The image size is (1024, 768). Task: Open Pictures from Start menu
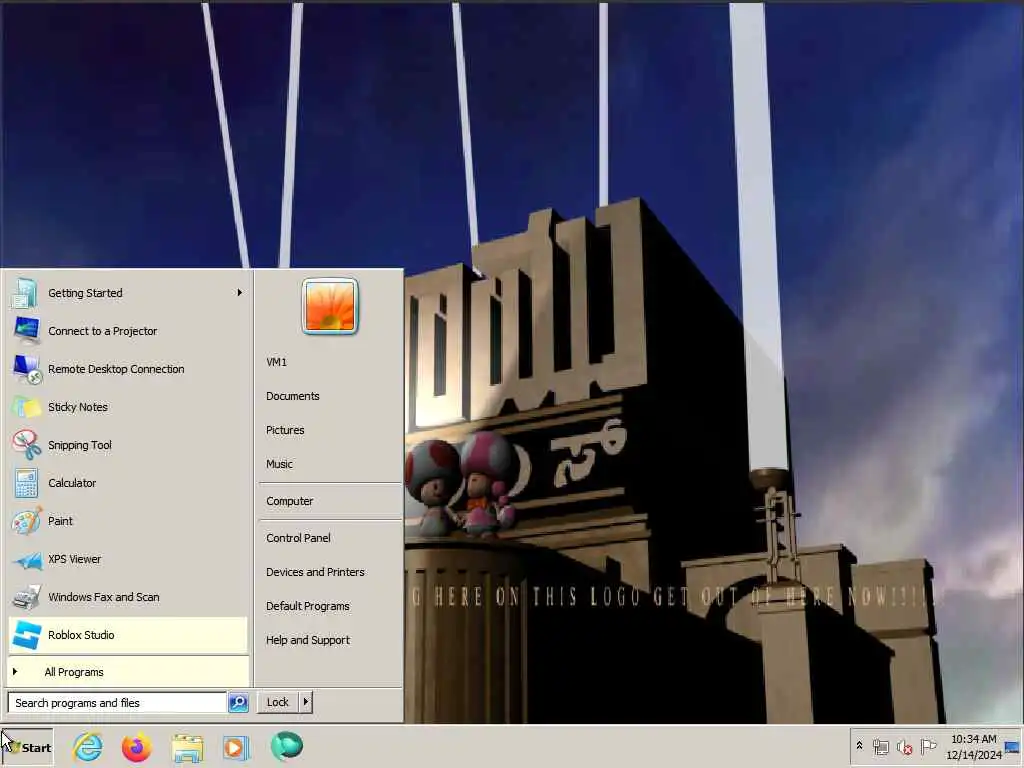pos(285,430)
